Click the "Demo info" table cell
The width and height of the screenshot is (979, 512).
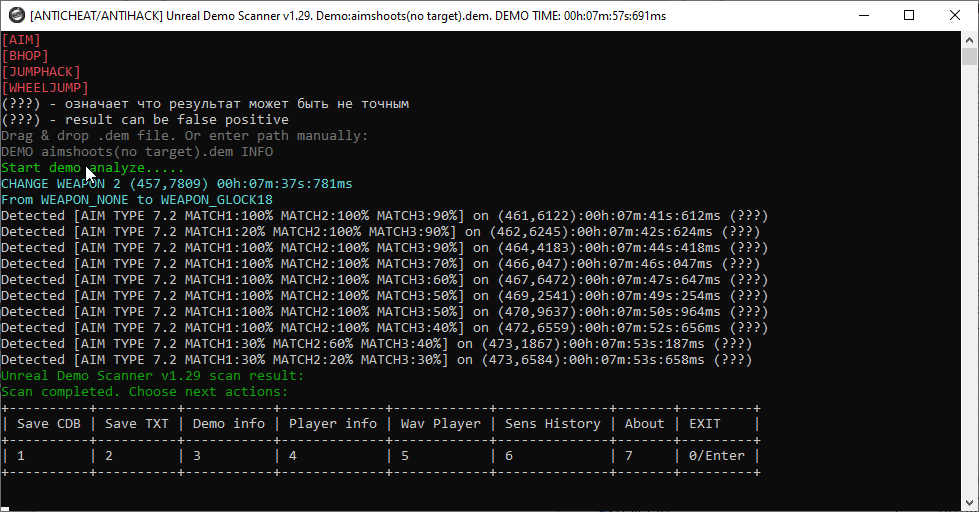click(x=229, y=424)
